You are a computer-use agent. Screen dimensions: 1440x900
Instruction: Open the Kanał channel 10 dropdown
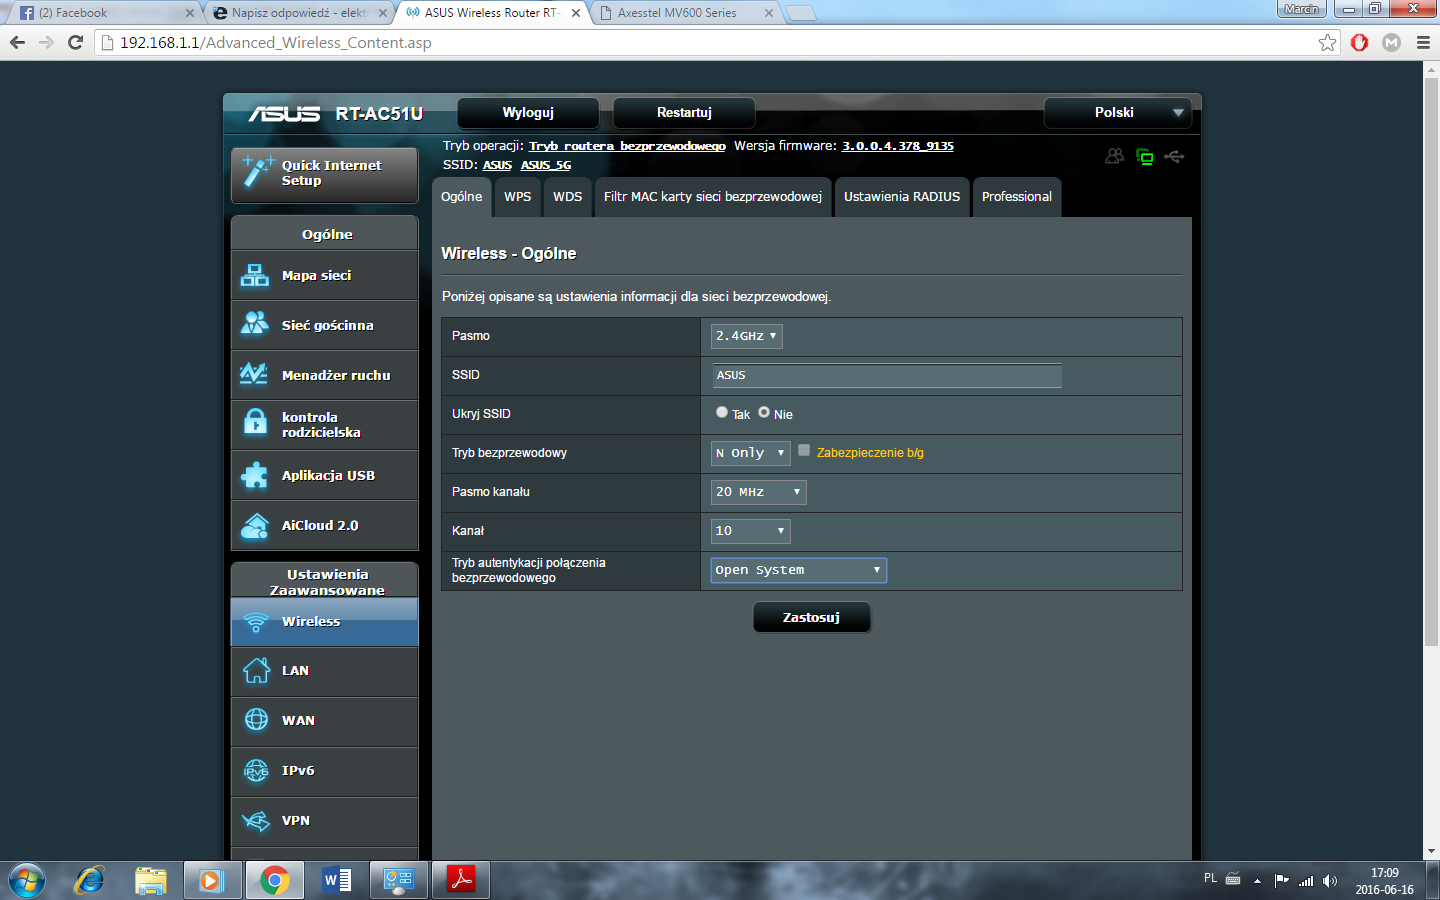tap(750, 531)
